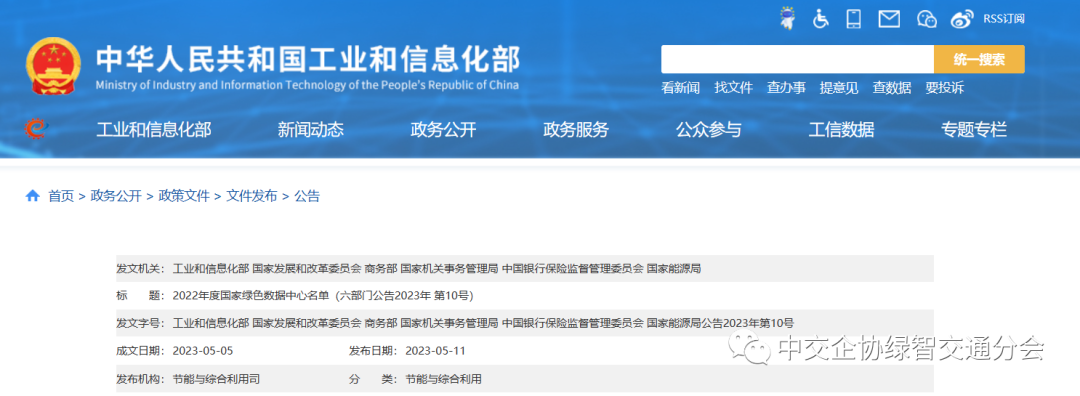The image size is (1080, 396).
Task: Go to 首页 in breadcrumb
Action: point(61,196)
